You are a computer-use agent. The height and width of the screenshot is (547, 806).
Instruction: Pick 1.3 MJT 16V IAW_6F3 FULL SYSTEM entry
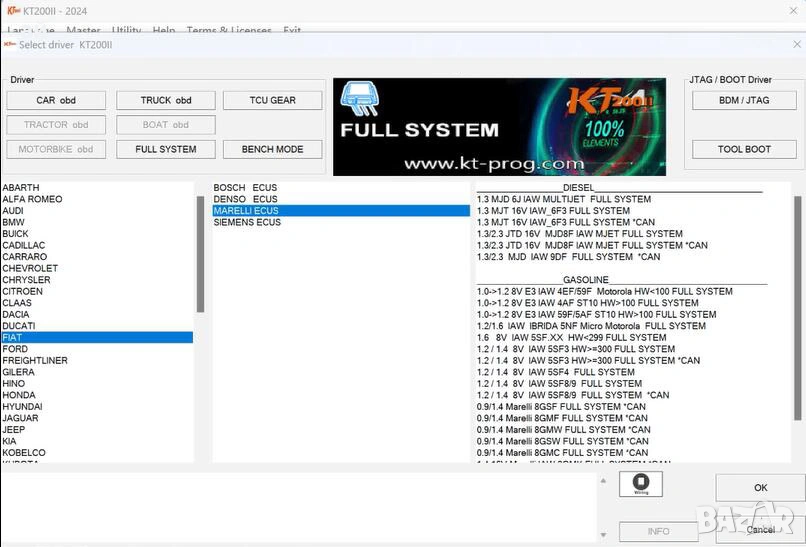pos(553,211)
